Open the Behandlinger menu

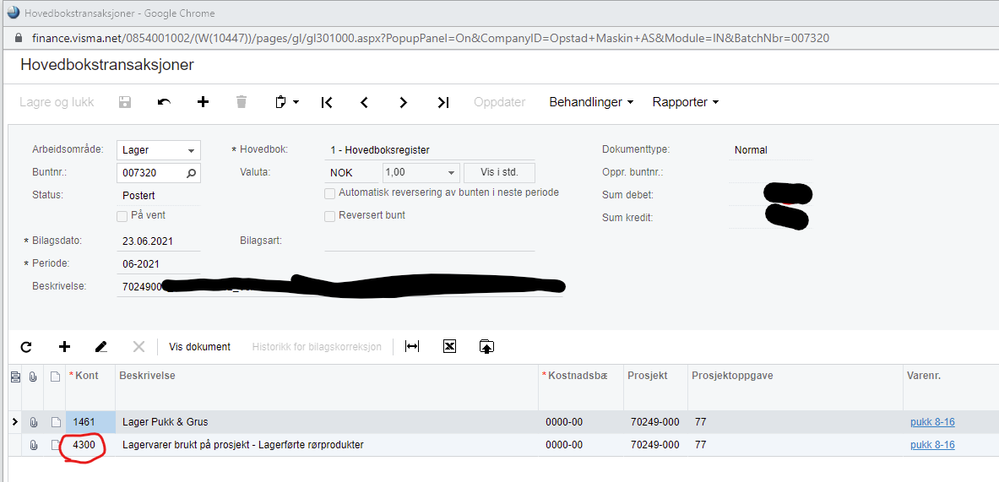[x=591, y=102]
